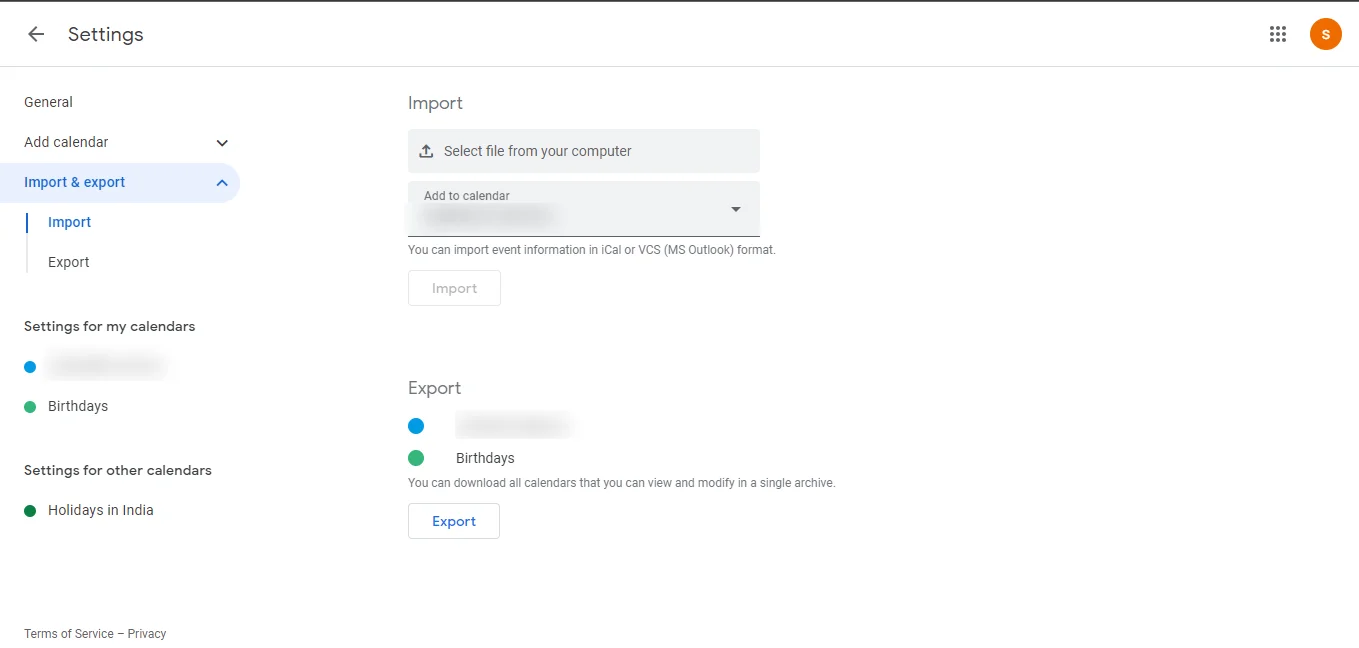Click the Settings for other calendars heading
Image resolution: width=1359 pixels, height=648 pixels.
pos(118,470)
